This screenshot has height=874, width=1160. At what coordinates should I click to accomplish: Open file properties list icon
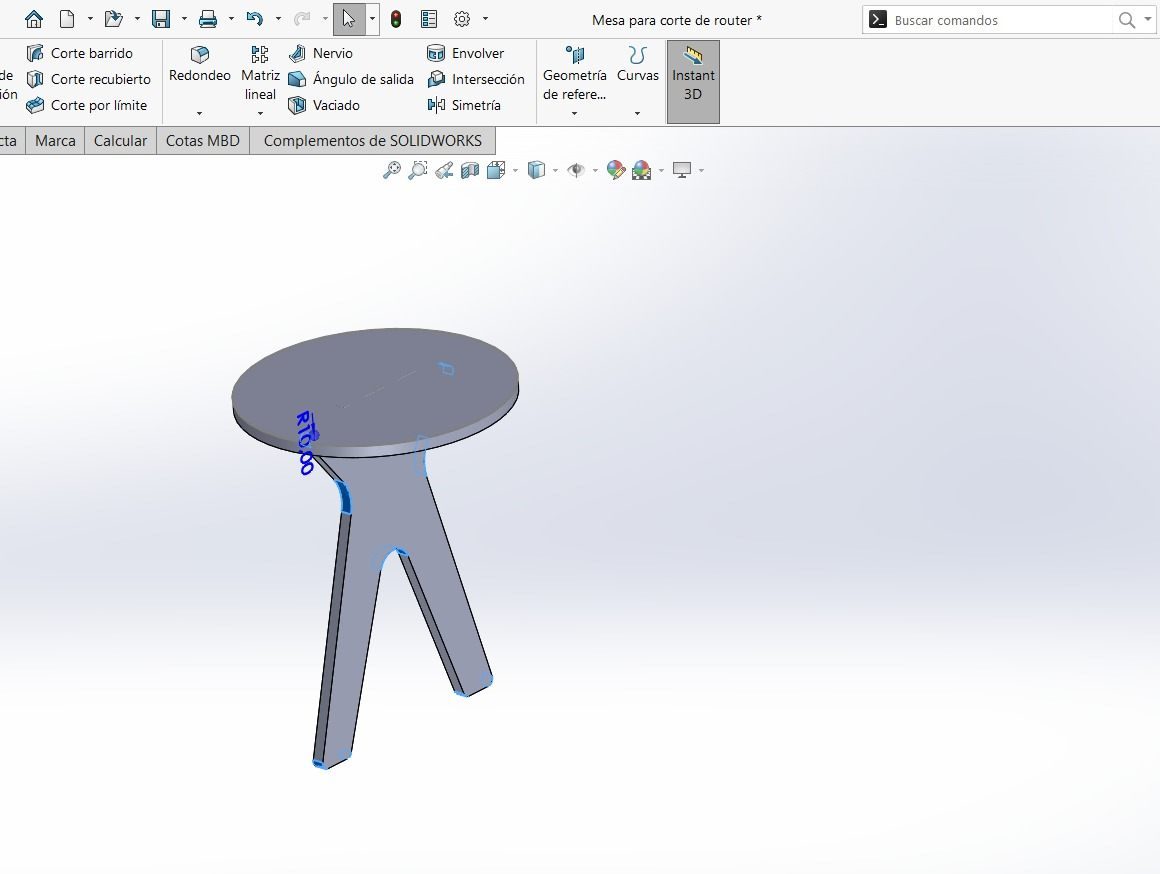point(428,19)
